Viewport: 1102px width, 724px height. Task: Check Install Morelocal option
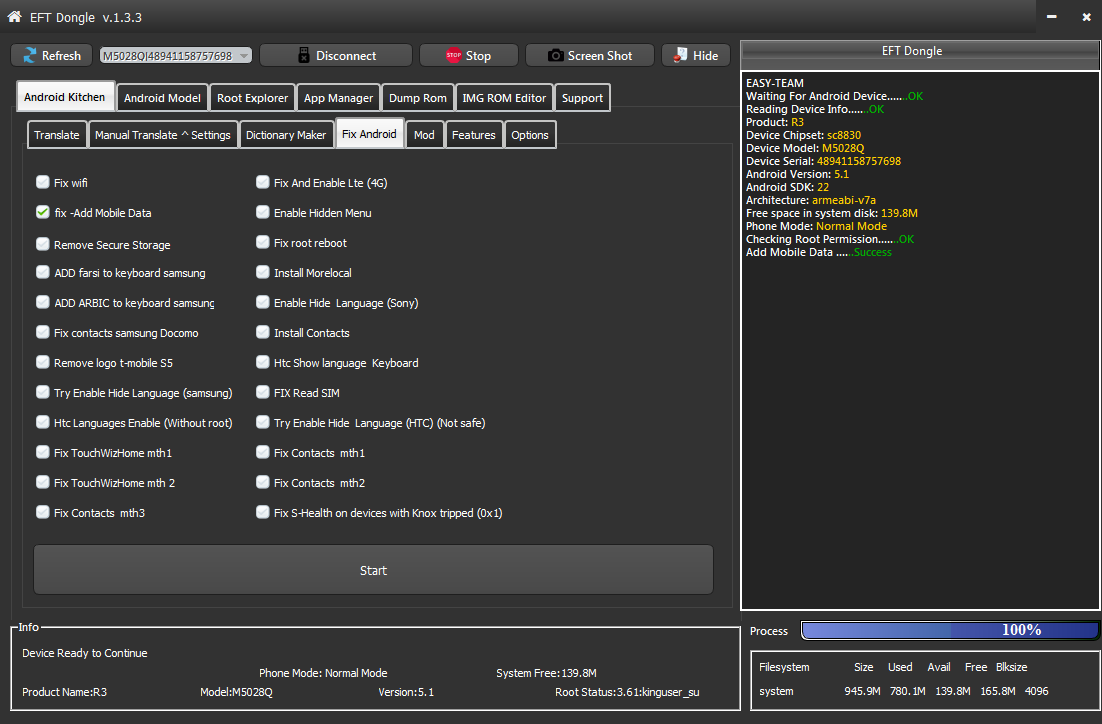pos(263,272)
